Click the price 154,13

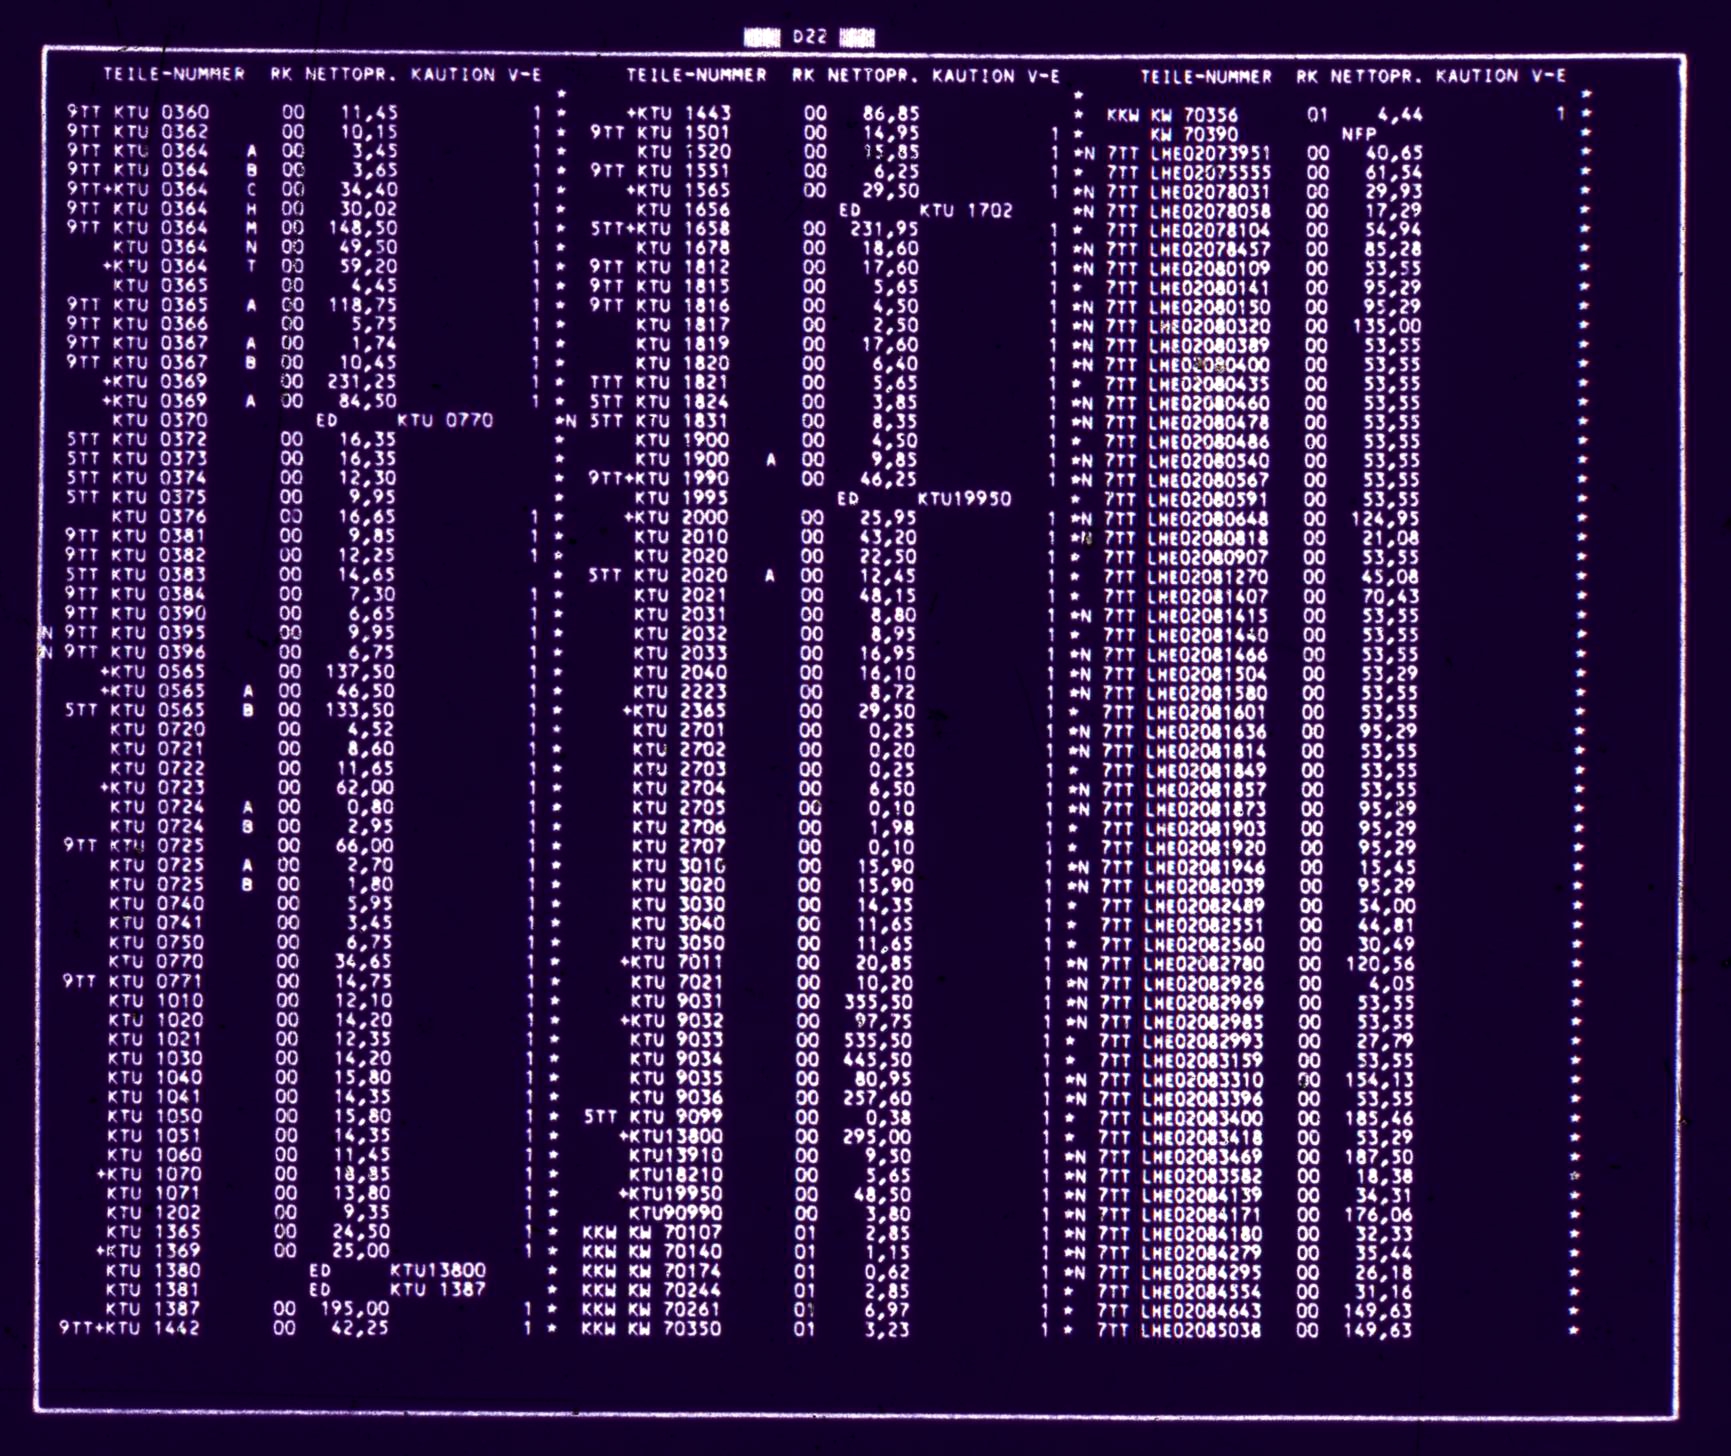[1379, 1080]
